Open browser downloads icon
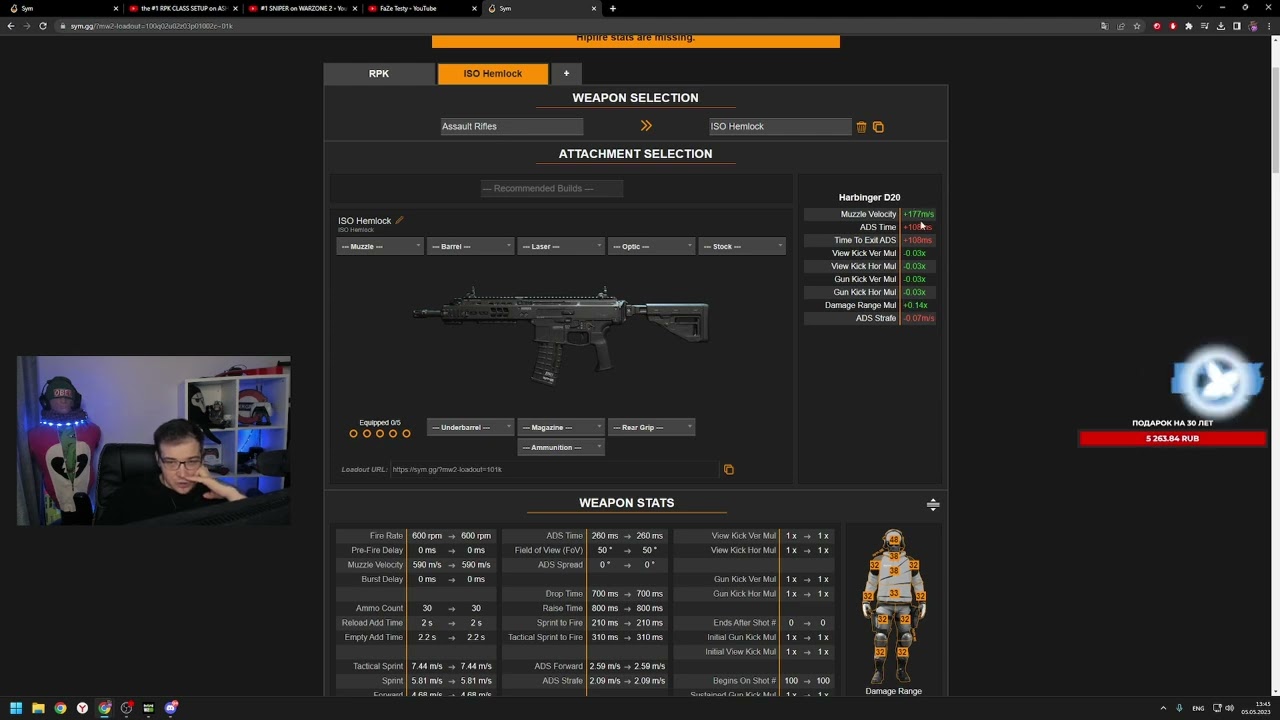Image resolution: width=1280 pixels, height=720 pixels. (1221, 26)
